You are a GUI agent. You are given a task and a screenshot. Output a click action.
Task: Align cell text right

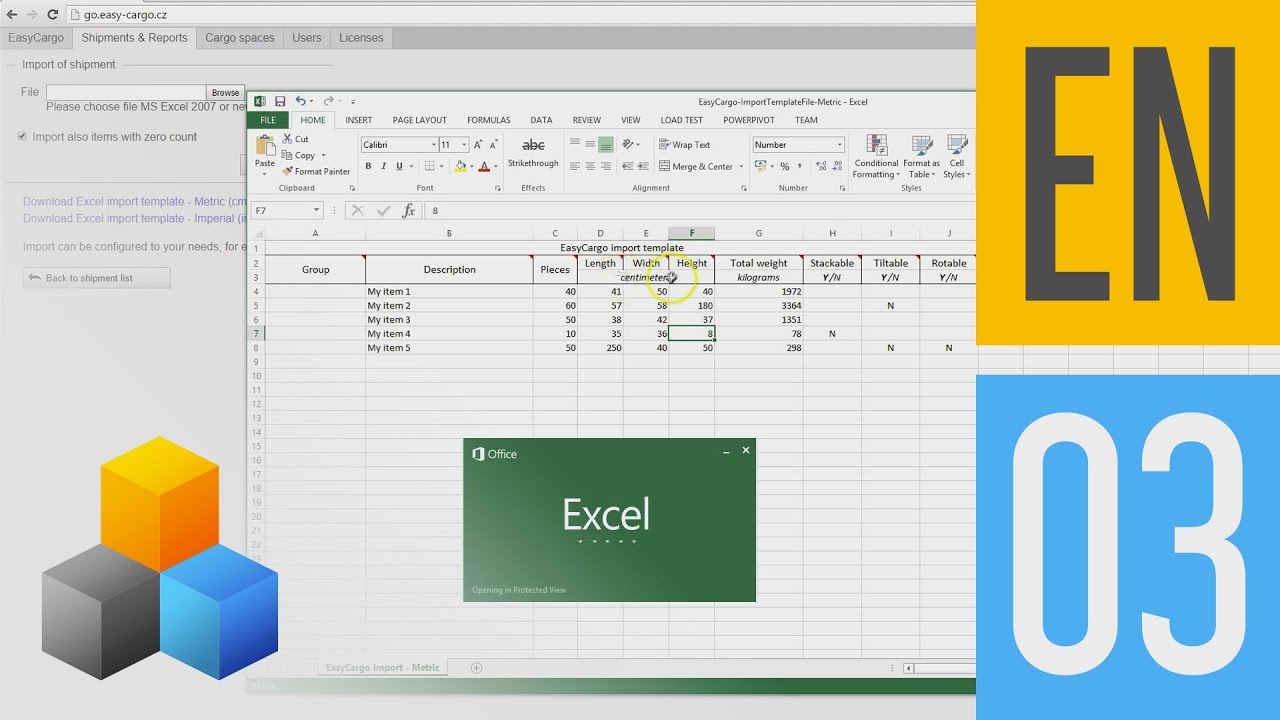tap(606, 166)
